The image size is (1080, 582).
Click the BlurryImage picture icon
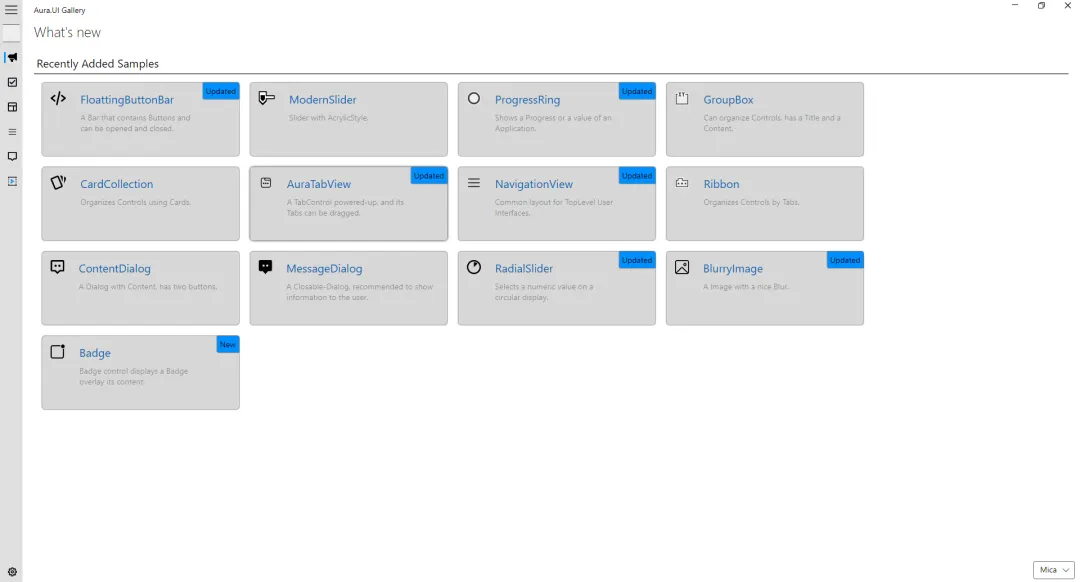point(682,267)
